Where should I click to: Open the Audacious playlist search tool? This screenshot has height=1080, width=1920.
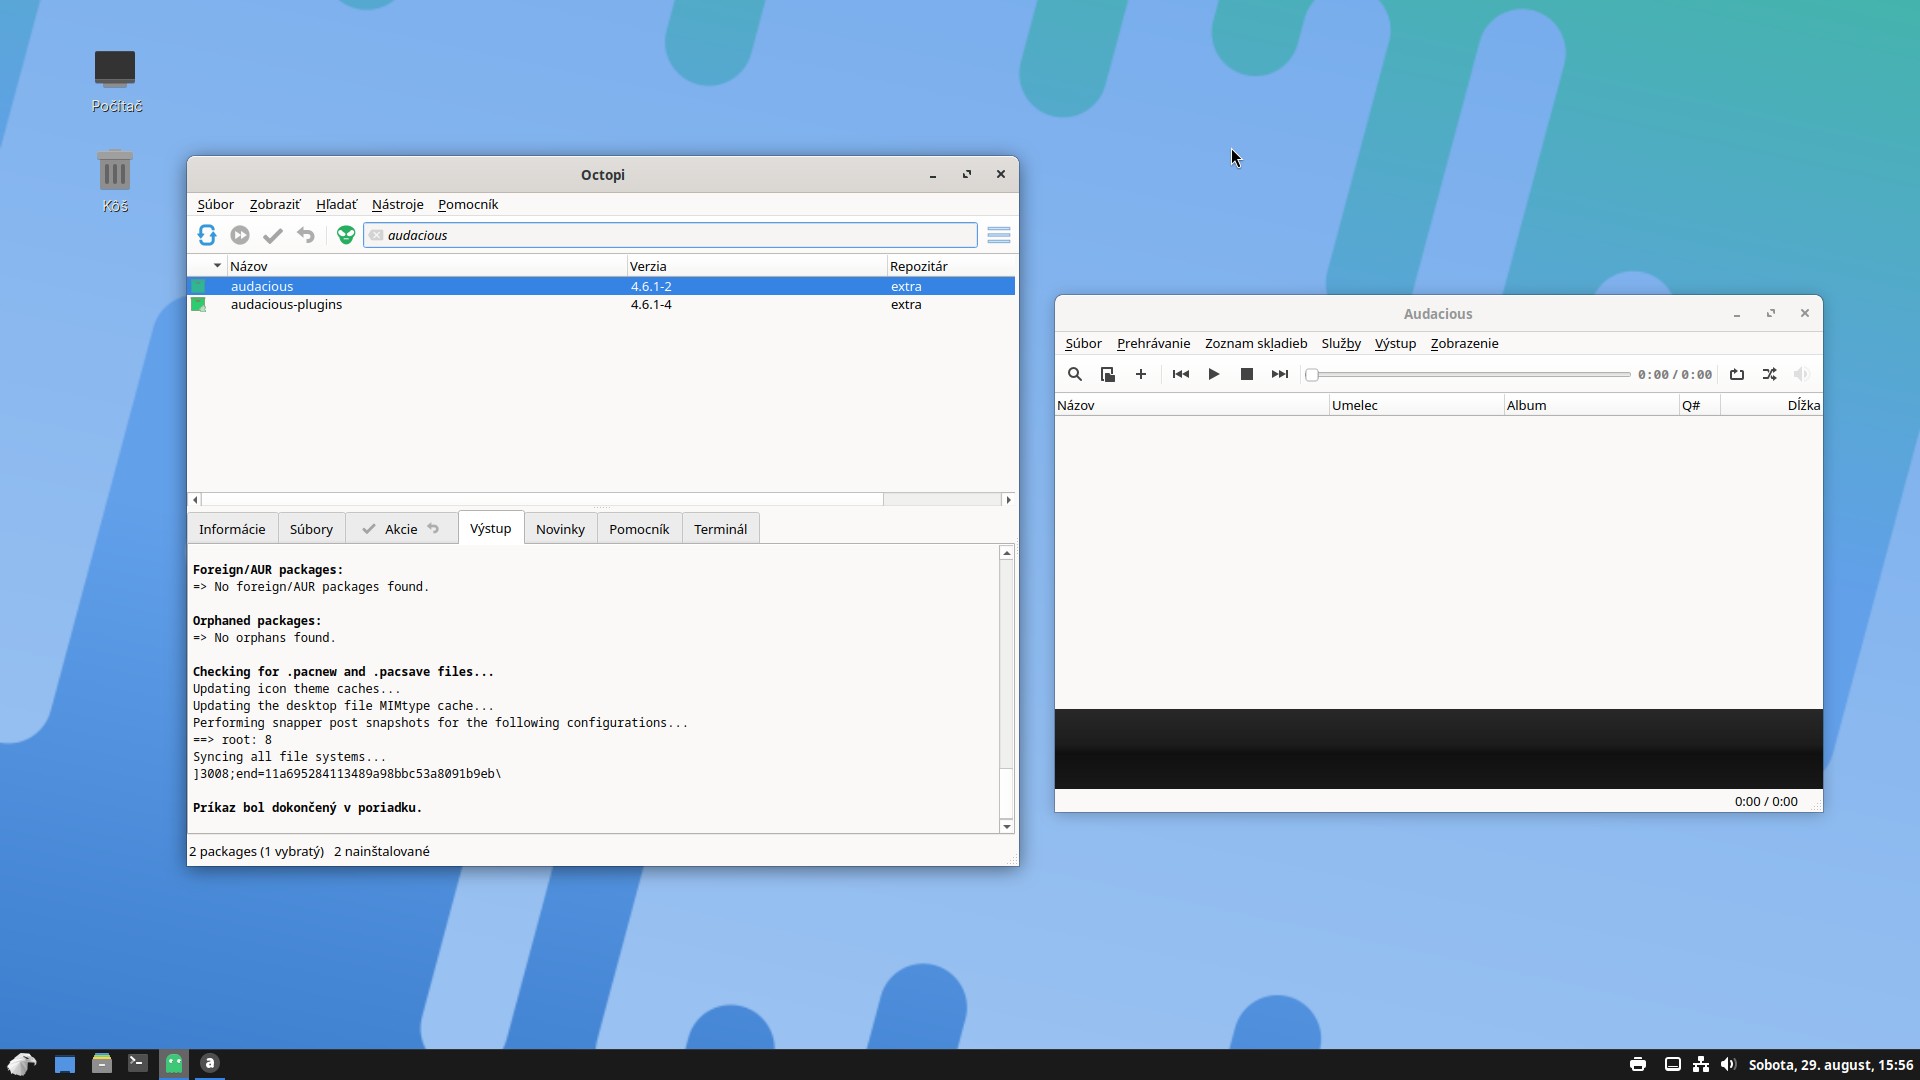(1075, 374)
